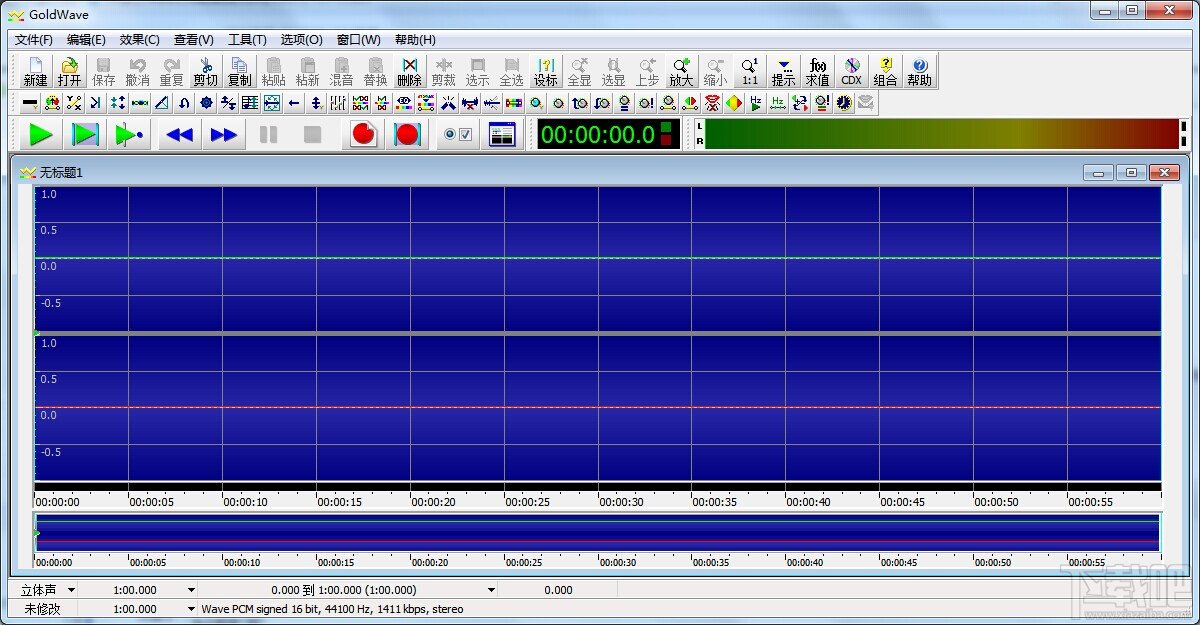1200x625 pixels.
Task: Click the 未修改 status text
Action: tap(42, 608)
